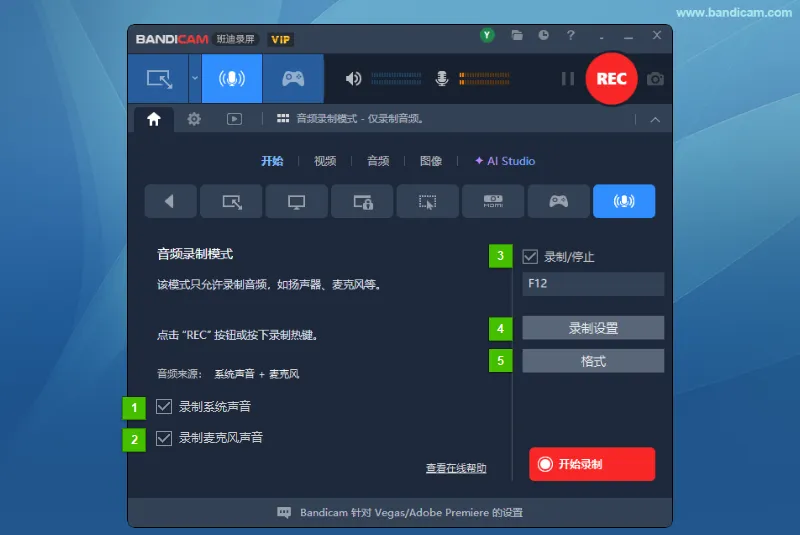The image size is (800, 535).
Task: Collapse the panel with the chevron up
Action: click(x=655, y=120)
